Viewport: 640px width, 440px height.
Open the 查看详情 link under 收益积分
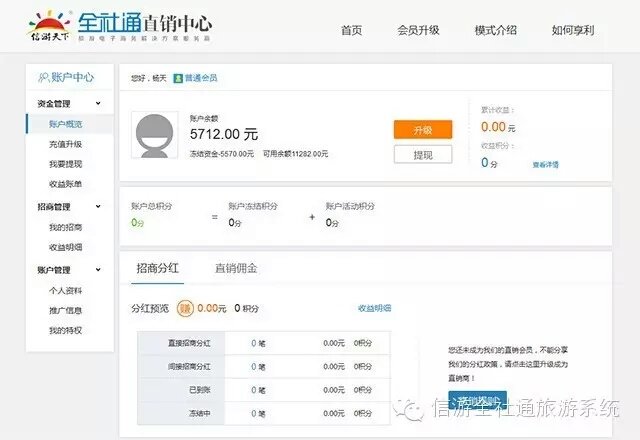tap(545, 164)
